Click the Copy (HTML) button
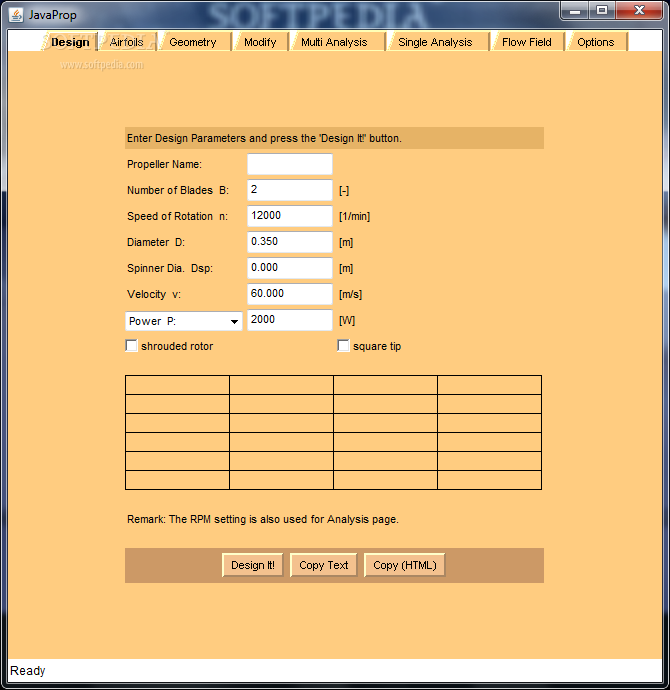 point(405,565)
